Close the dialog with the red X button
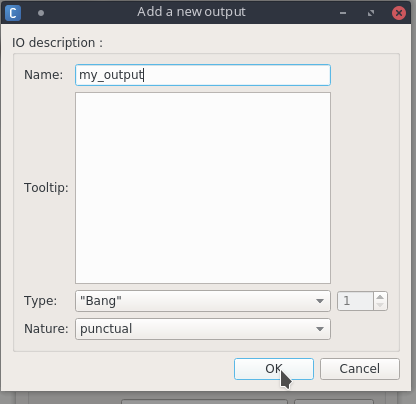This screenshot has width=416, height=404. click(399, 13)
